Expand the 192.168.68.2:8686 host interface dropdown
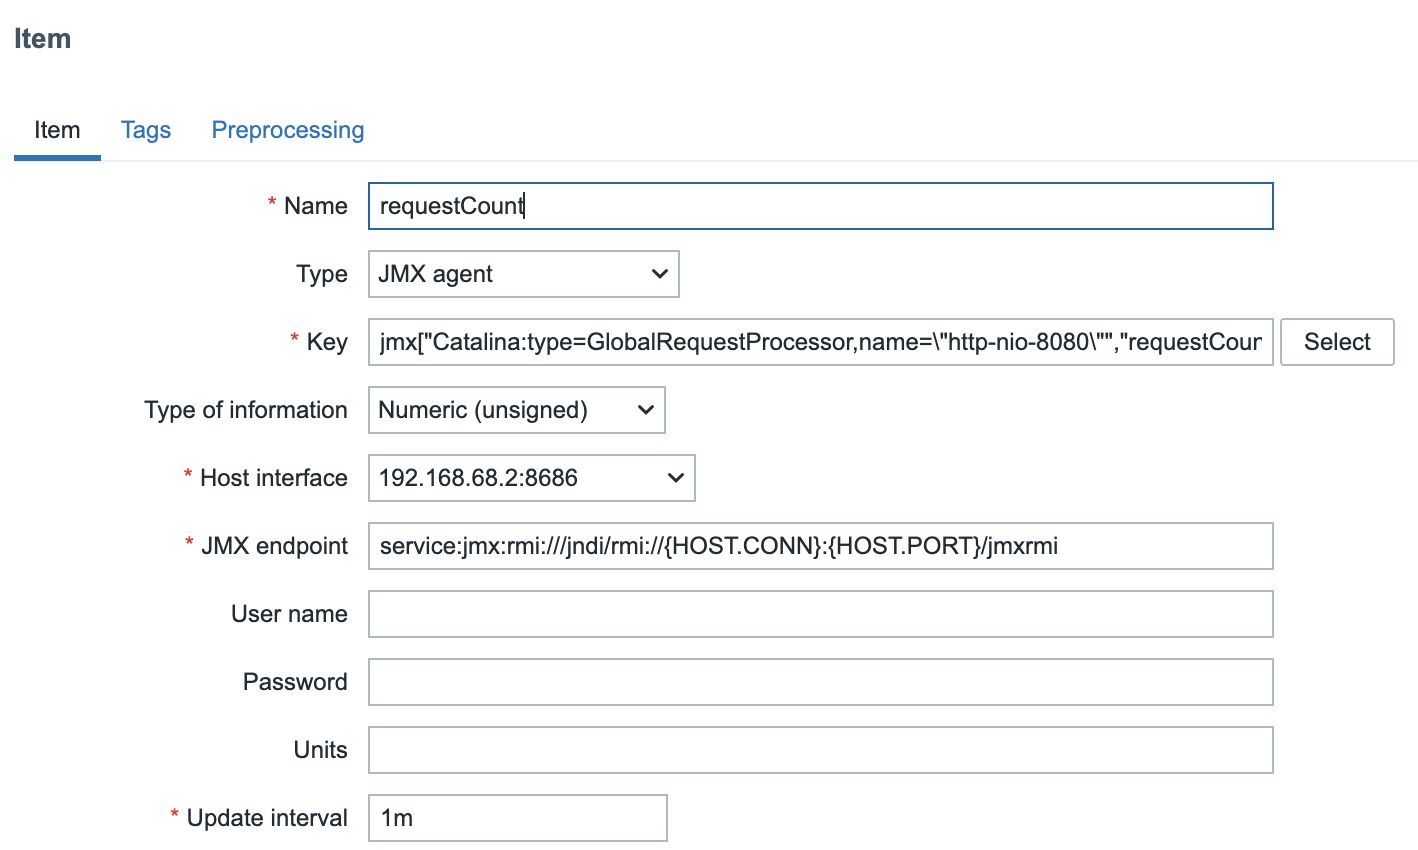Image resolution: width=1418 pixels, height=850 pixels. coord(531,478)
